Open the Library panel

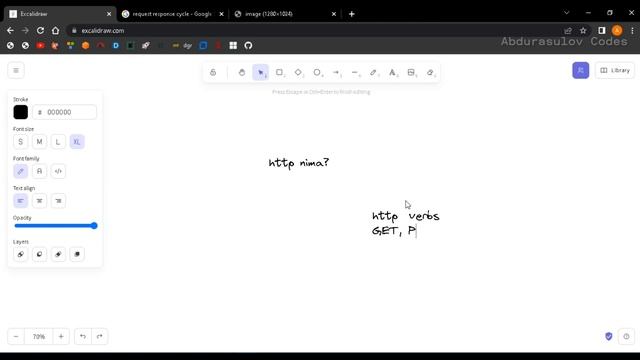pos(615,70)
